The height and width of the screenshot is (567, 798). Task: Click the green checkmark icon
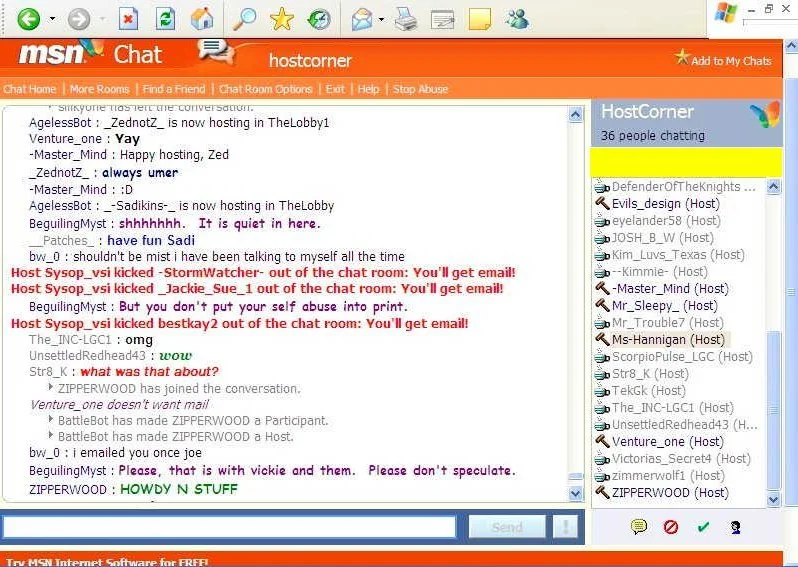coord(703,527)
